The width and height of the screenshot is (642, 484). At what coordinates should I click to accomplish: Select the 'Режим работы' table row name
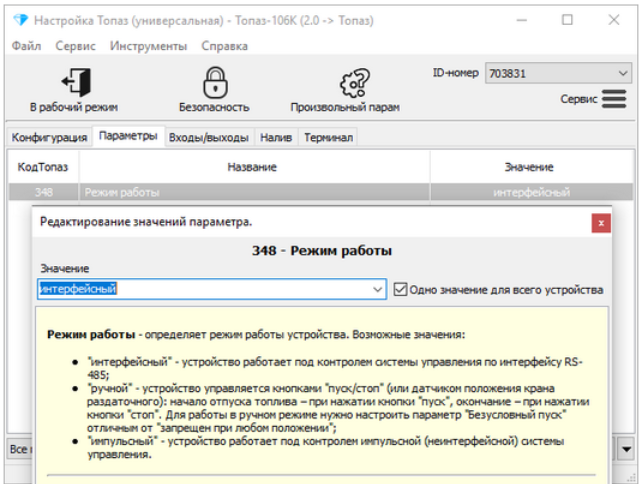(x=122, y=192)
